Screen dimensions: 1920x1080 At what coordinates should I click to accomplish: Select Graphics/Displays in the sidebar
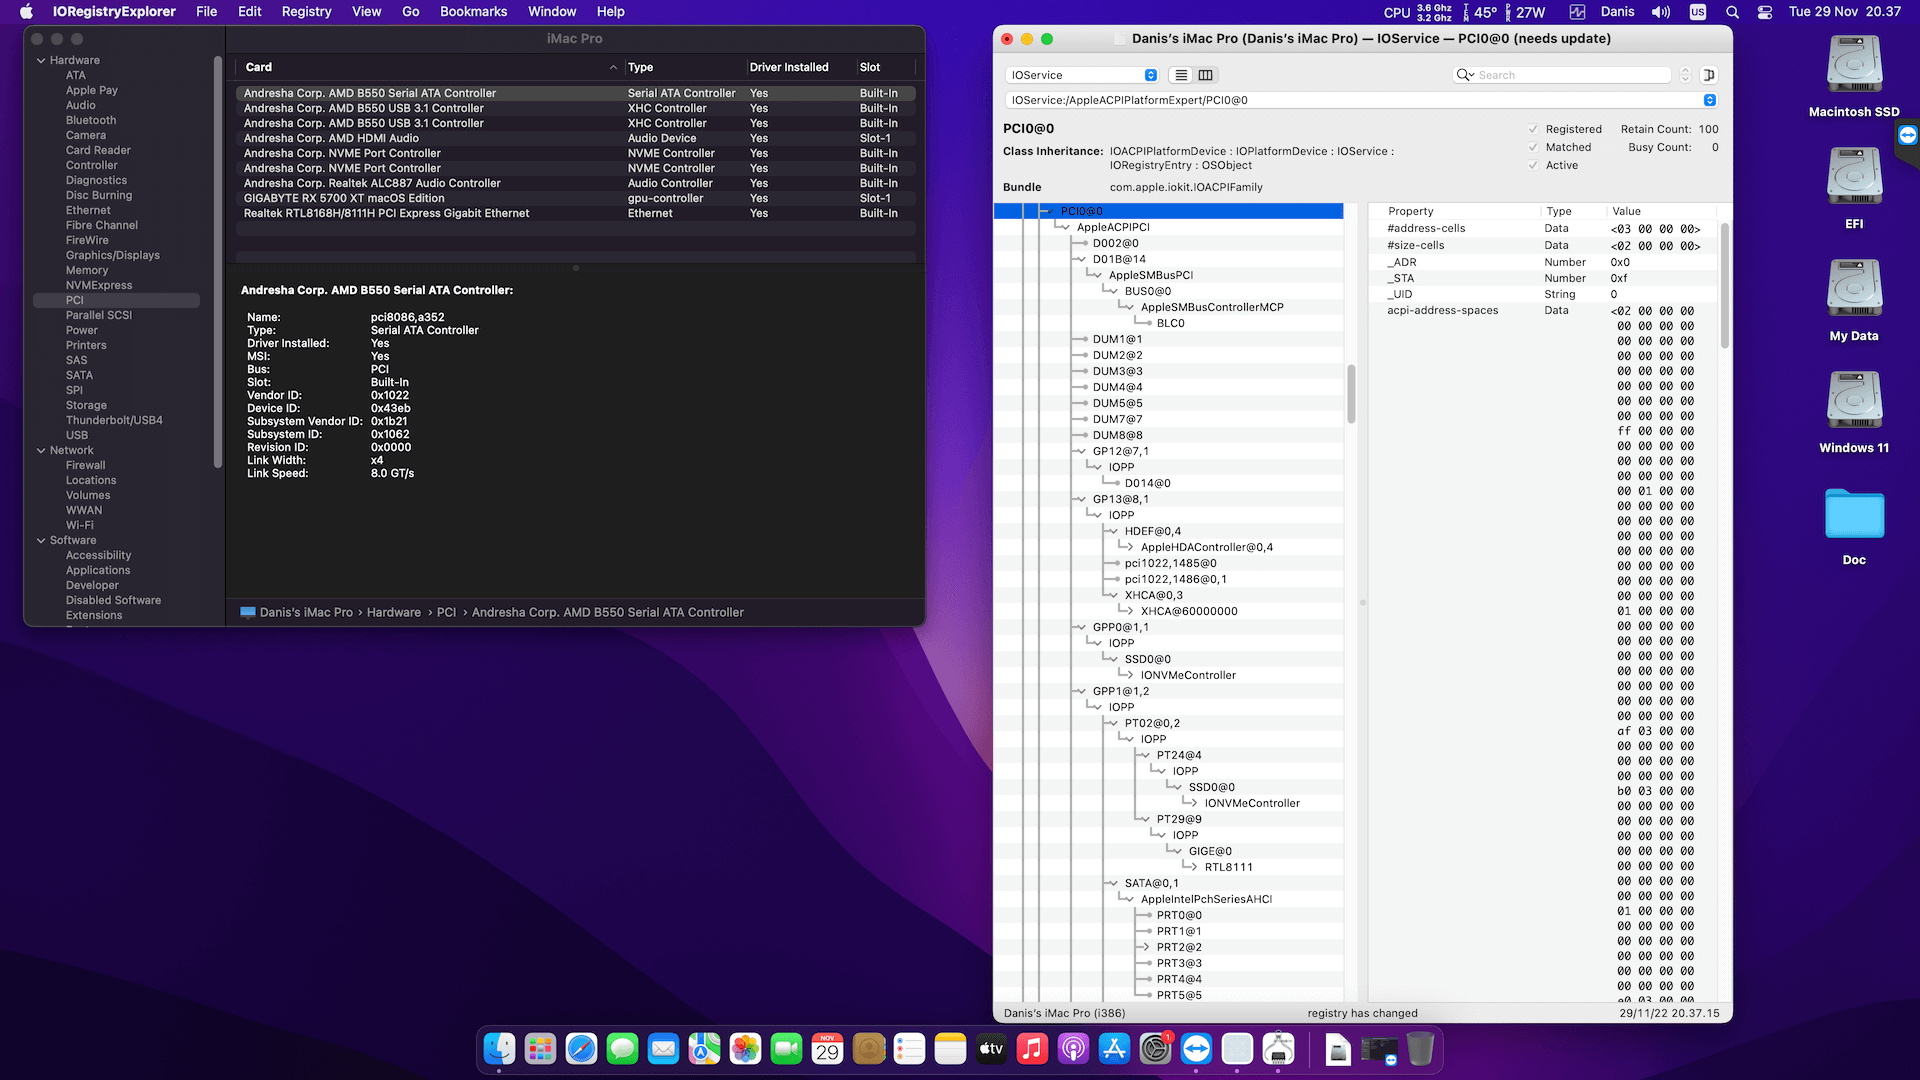(112, 255)
